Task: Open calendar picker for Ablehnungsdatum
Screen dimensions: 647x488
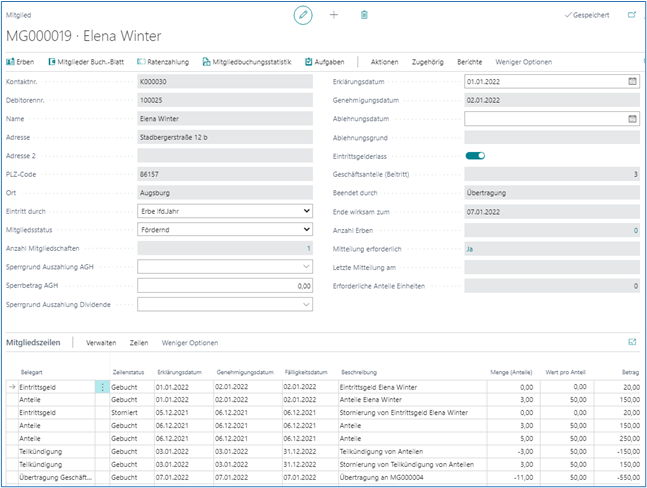Action: [631, 119]
